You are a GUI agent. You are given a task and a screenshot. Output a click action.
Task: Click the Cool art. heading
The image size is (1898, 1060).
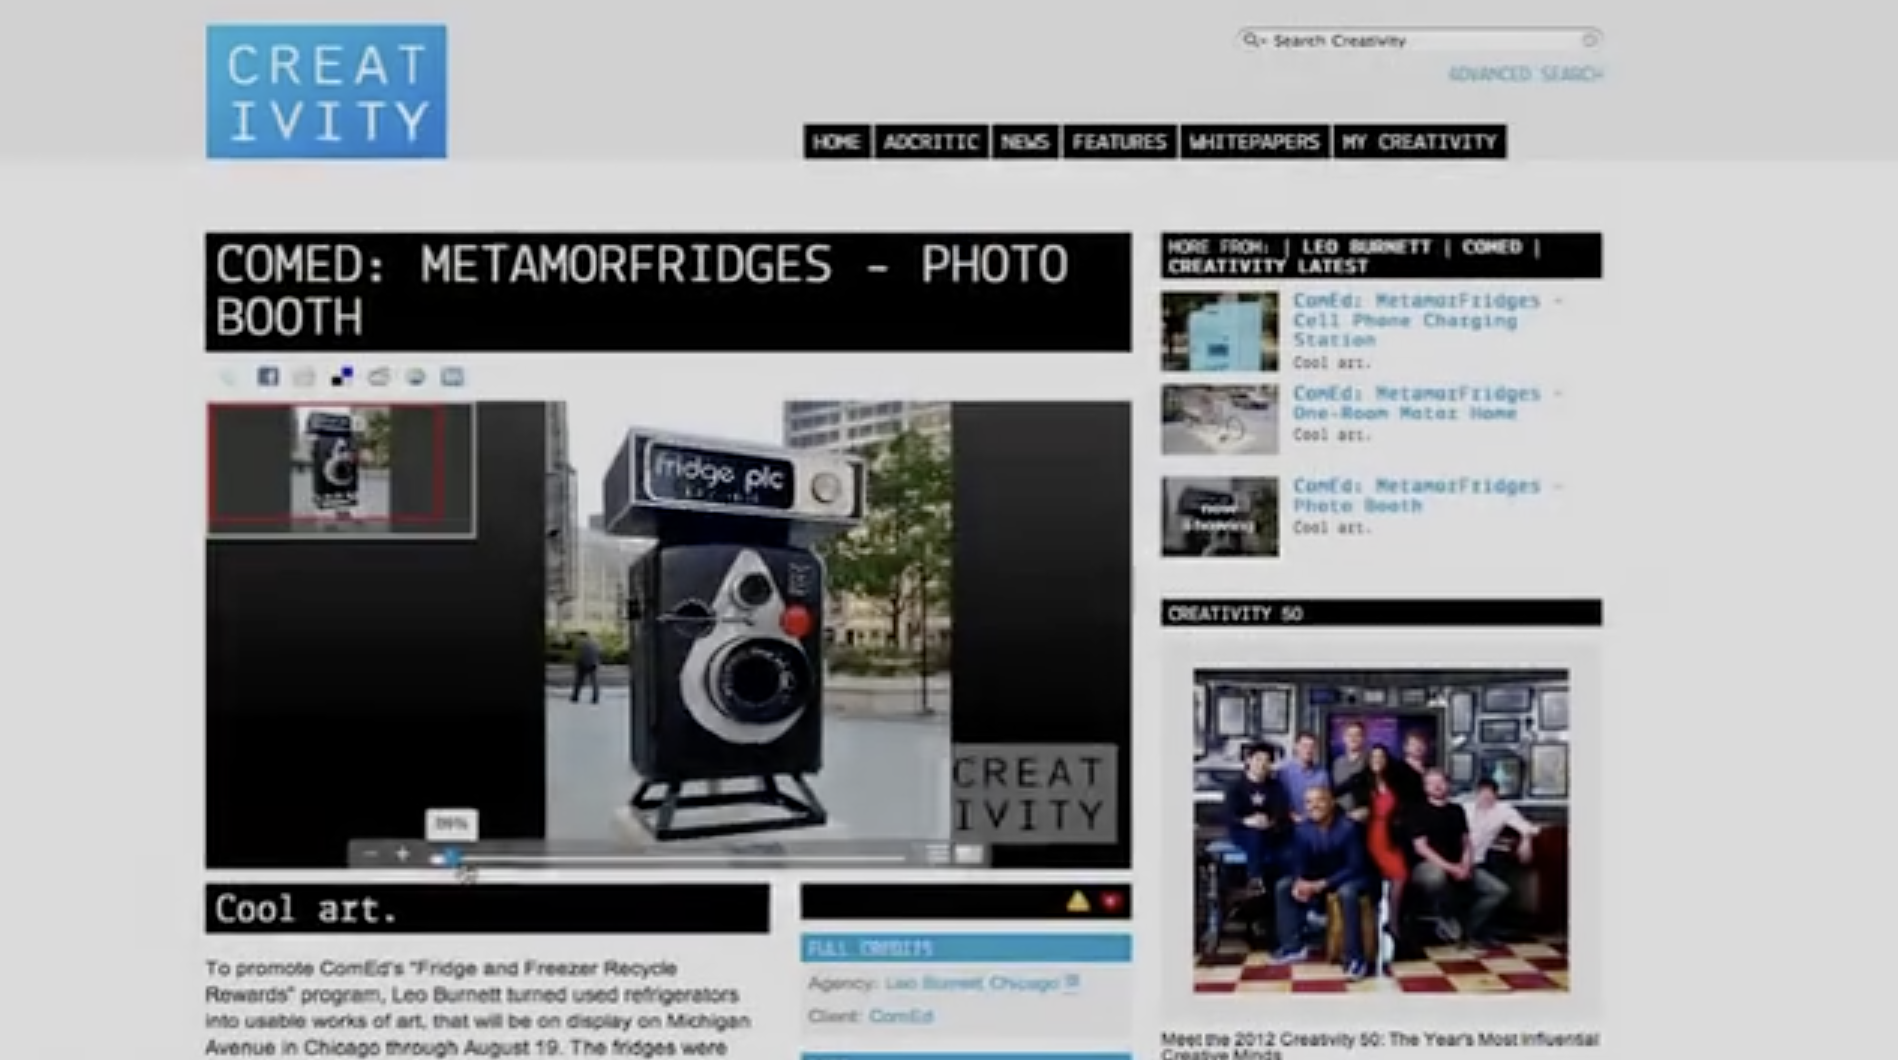tap(487, 909)
